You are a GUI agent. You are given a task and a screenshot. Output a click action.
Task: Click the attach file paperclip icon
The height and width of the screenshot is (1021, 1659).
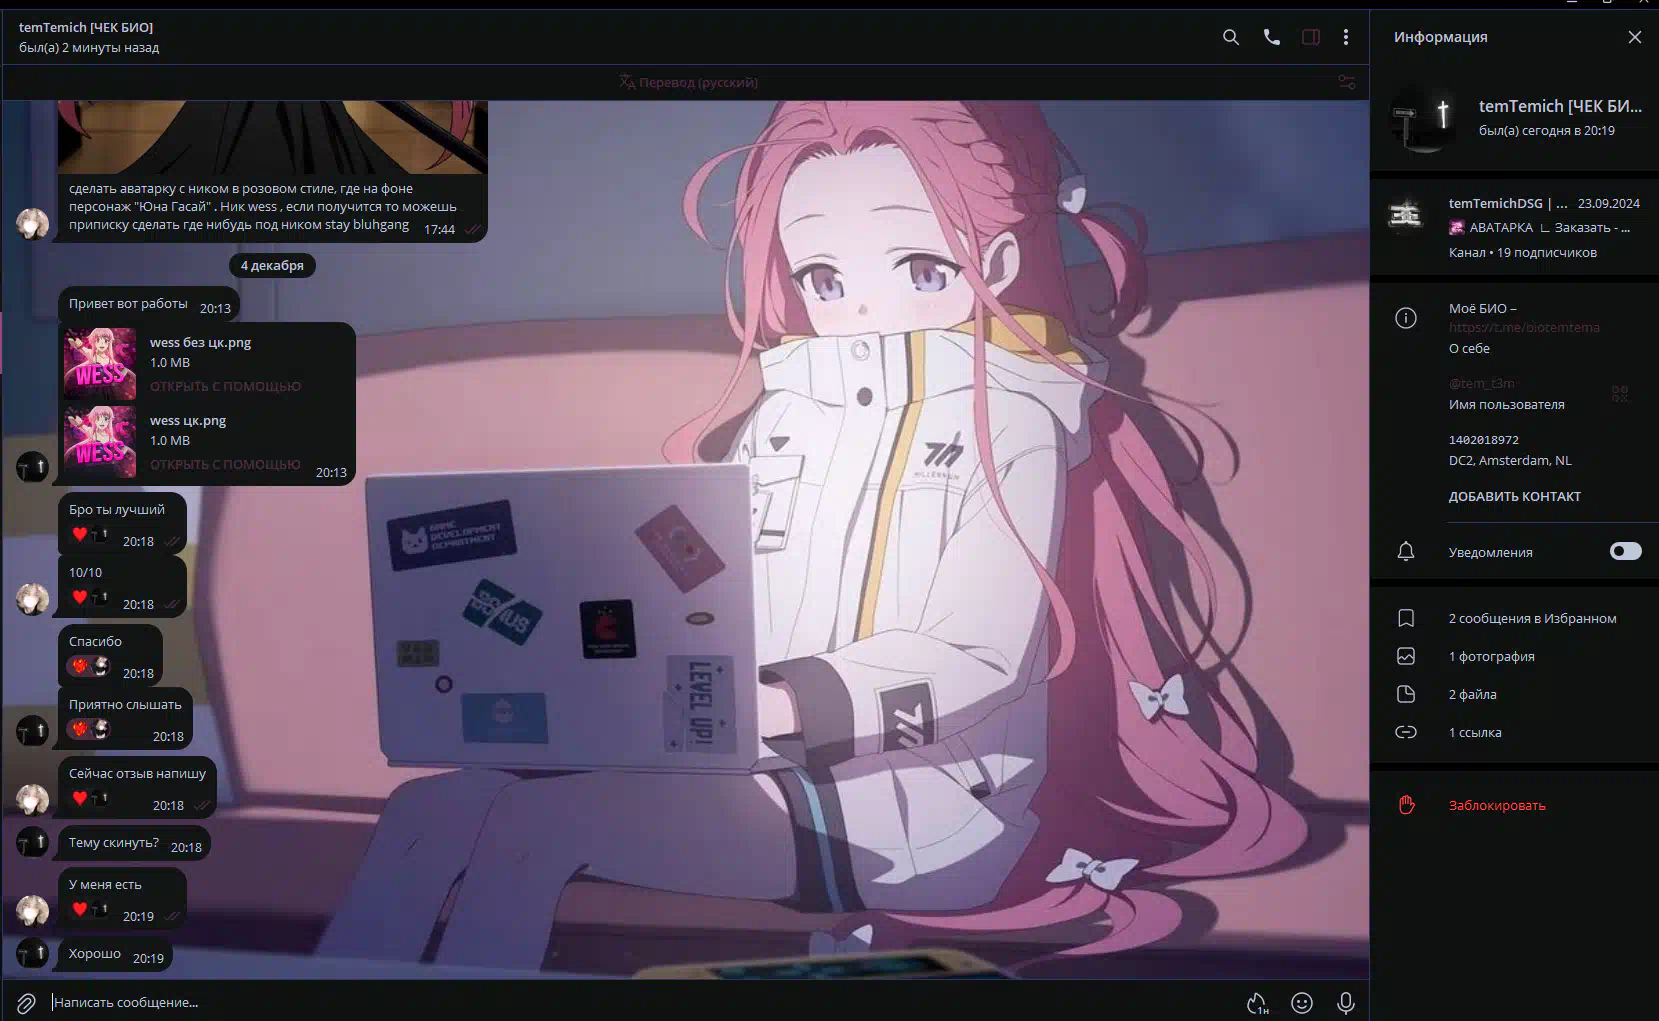[x=26, y=1002]
